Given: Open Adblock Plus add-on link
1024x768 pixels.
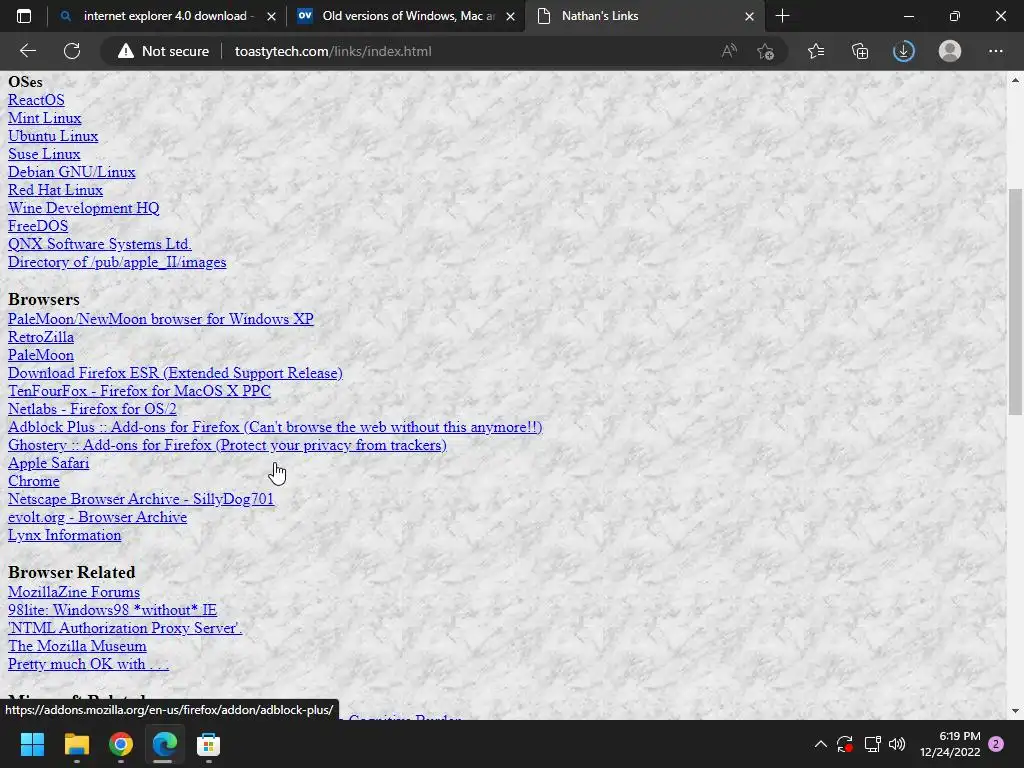Looking at the screenshot, I should tap(275, 427).
